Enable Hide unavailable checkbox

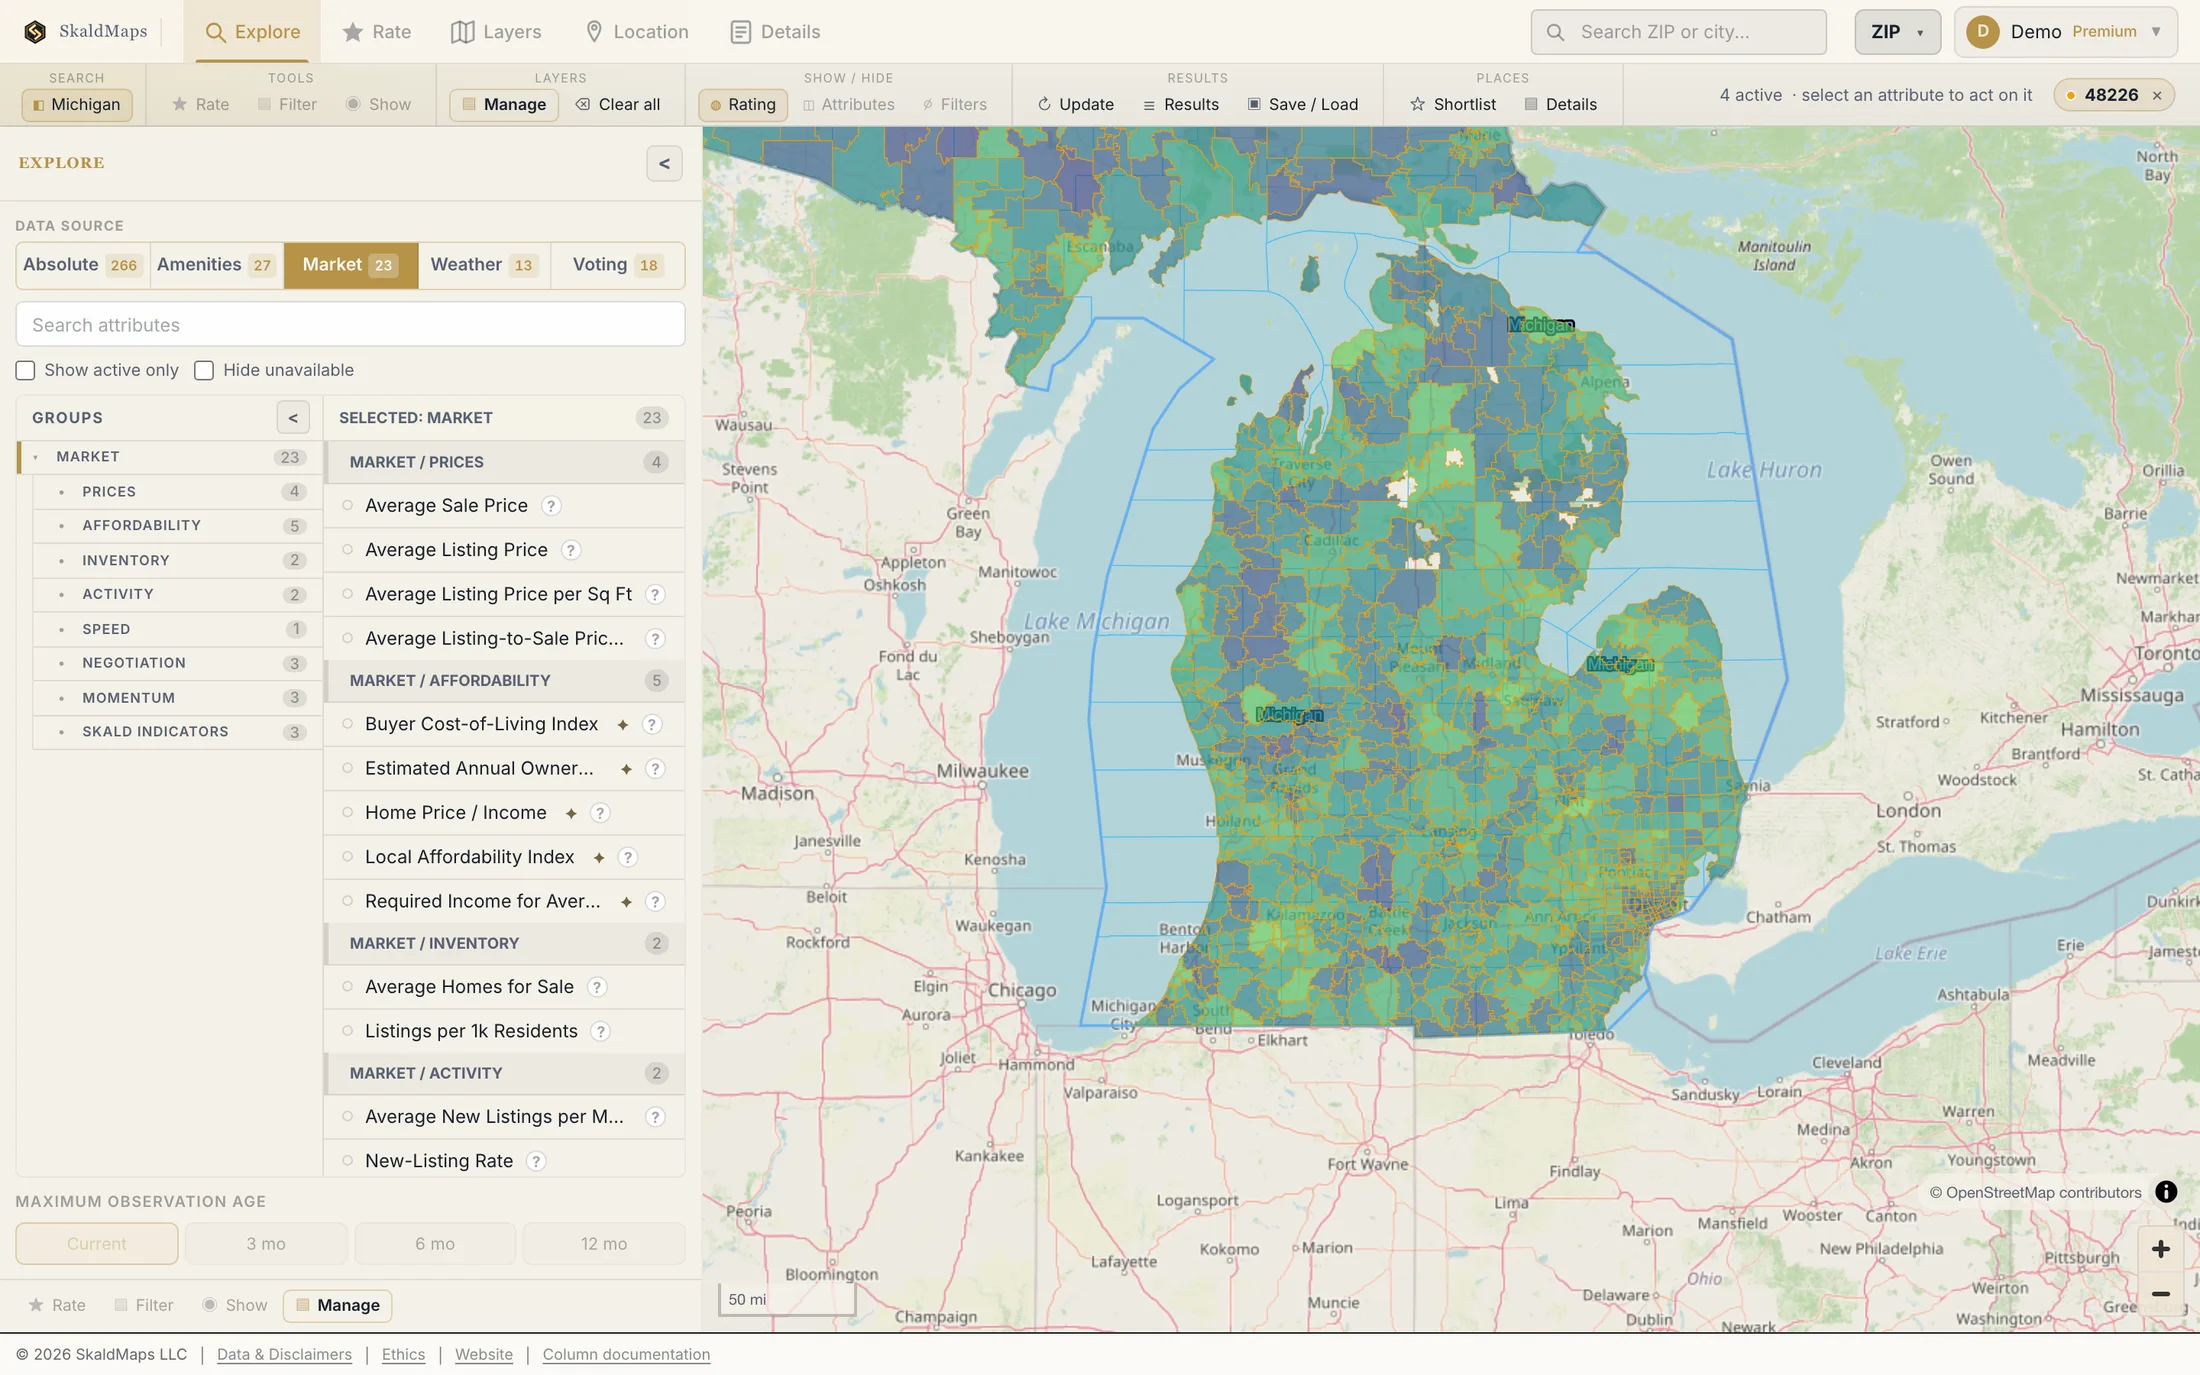204,371
